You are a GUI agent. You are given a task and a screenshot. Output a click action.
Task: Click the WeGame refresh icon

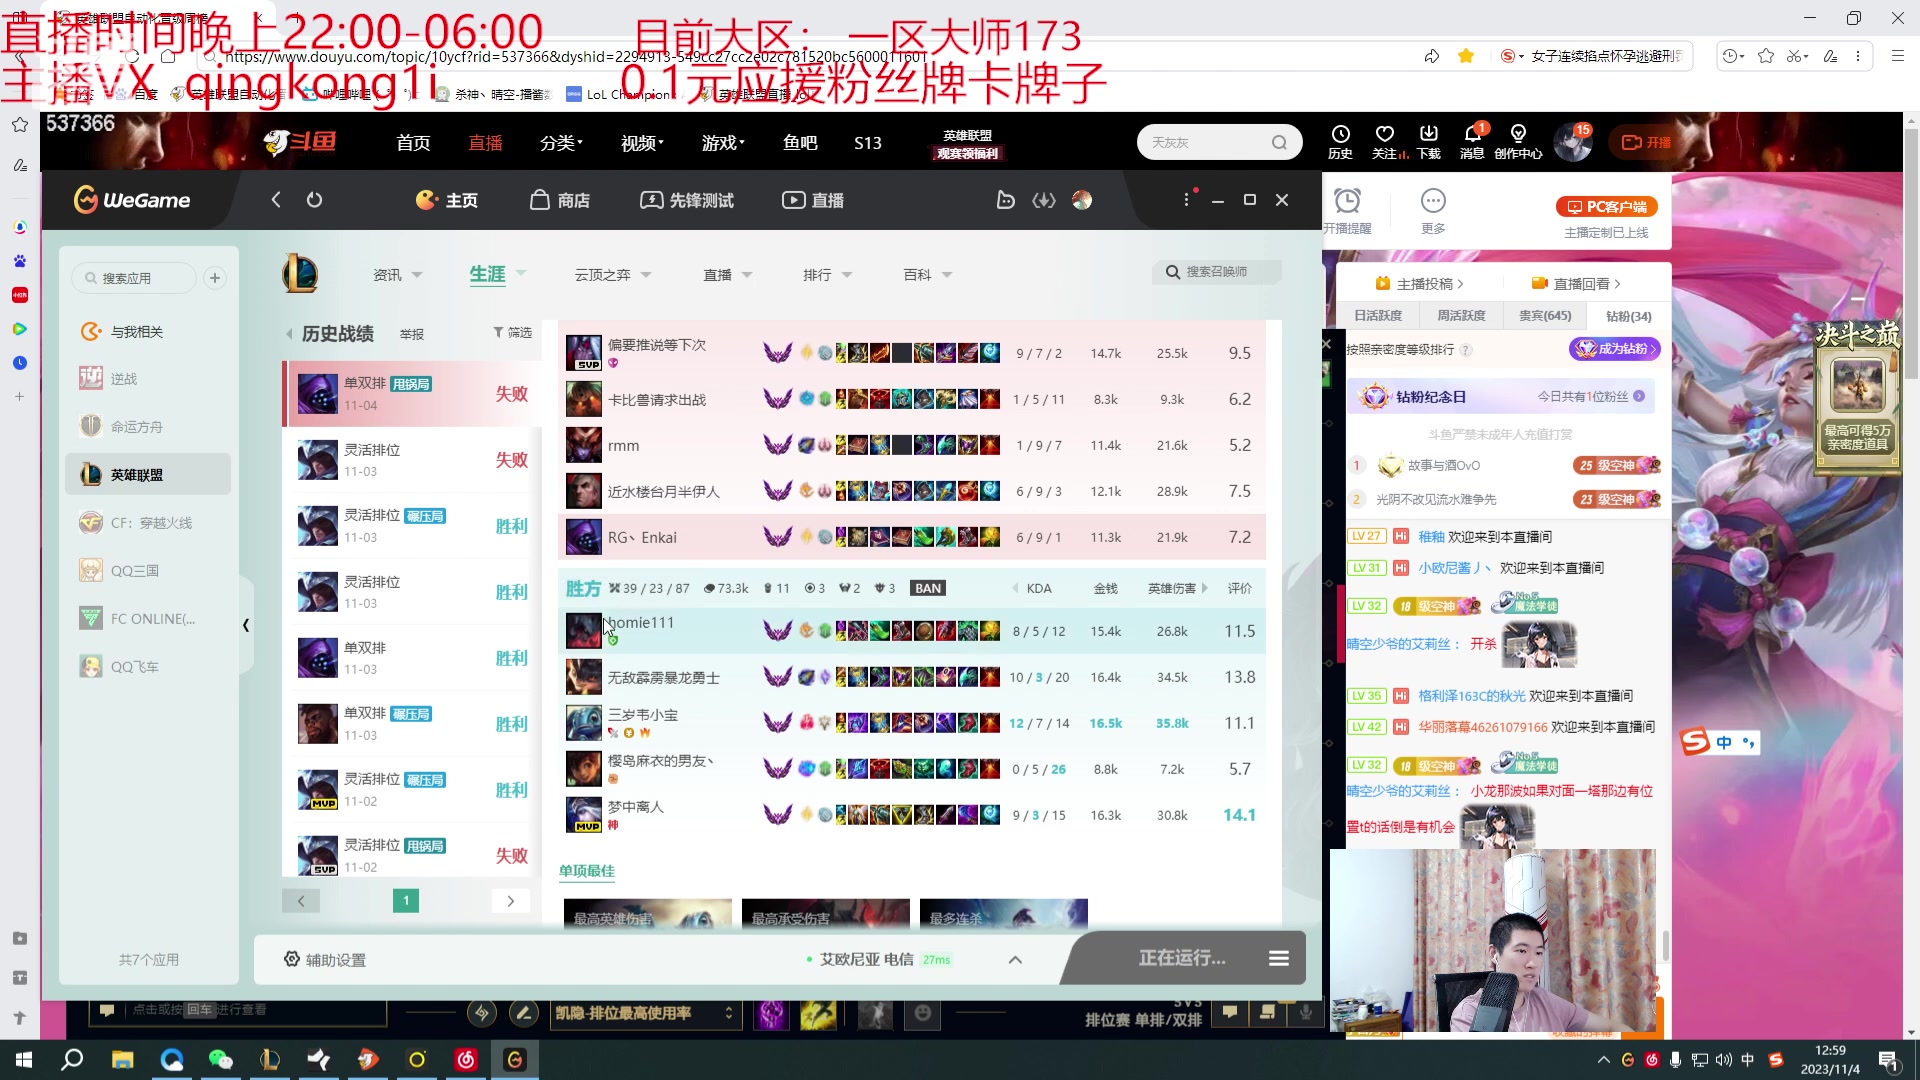coord(314,200)
